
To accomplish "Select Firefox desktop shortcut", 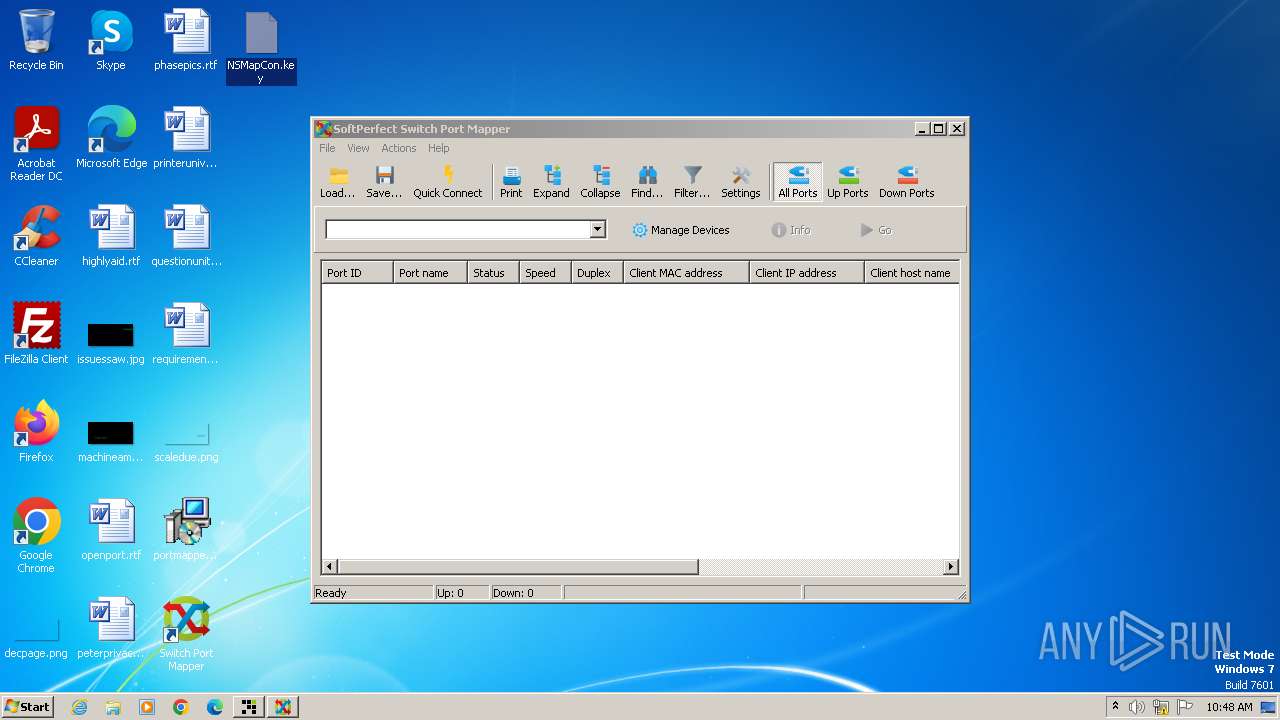I will pyautogui.click(x=36, y=432).
